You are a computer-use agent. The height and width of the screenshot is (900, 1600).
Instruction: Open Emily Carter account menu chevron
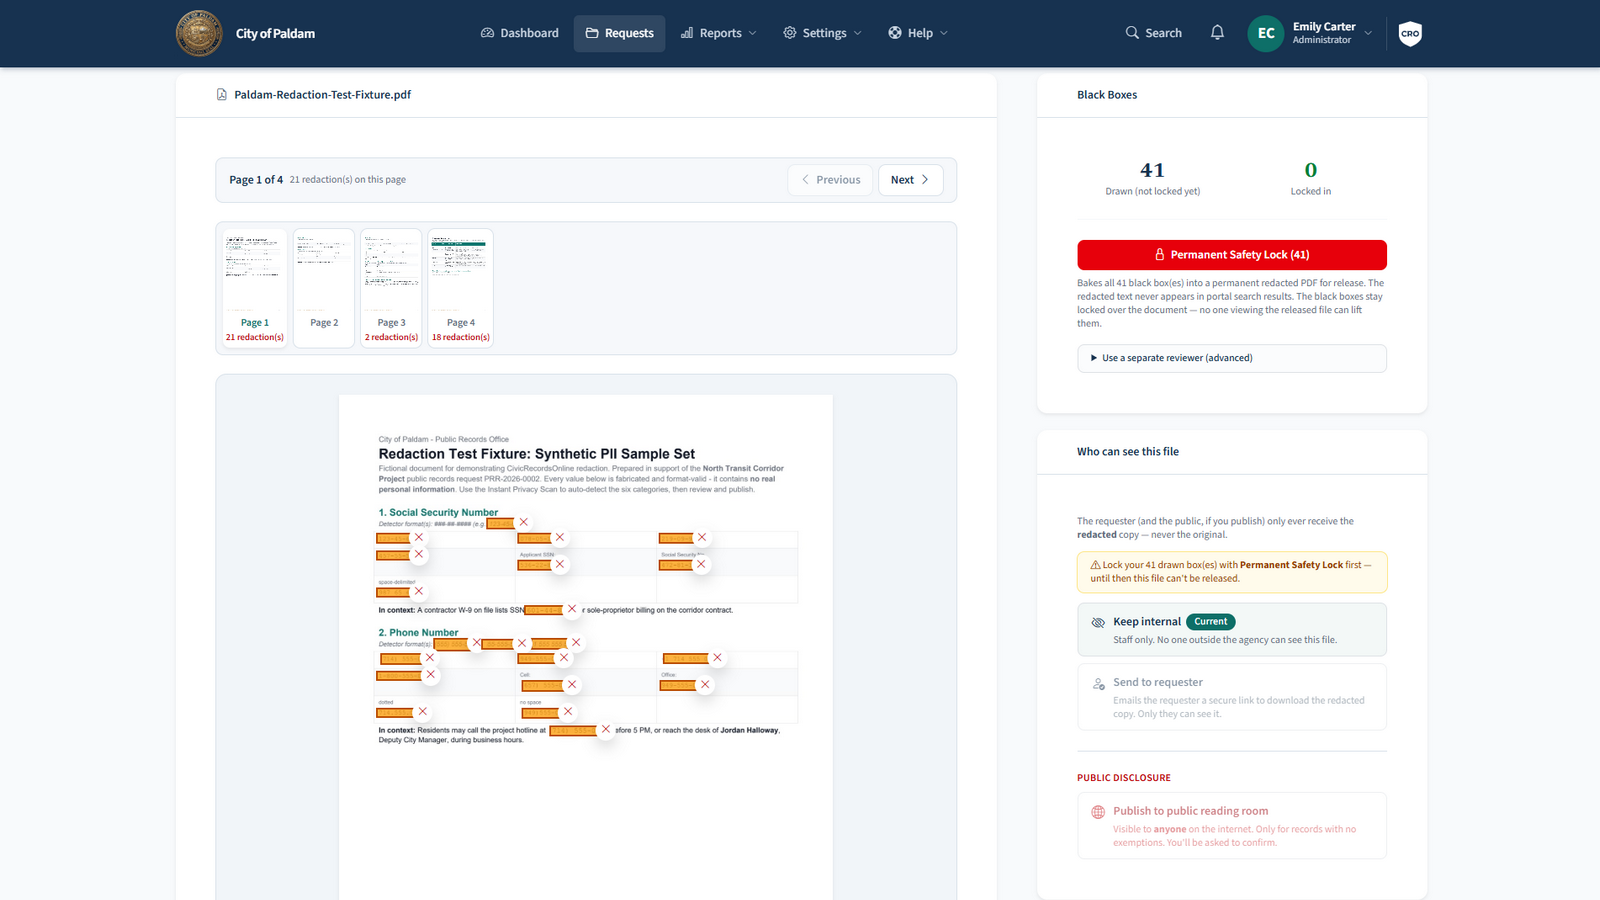coord(1368,33)
